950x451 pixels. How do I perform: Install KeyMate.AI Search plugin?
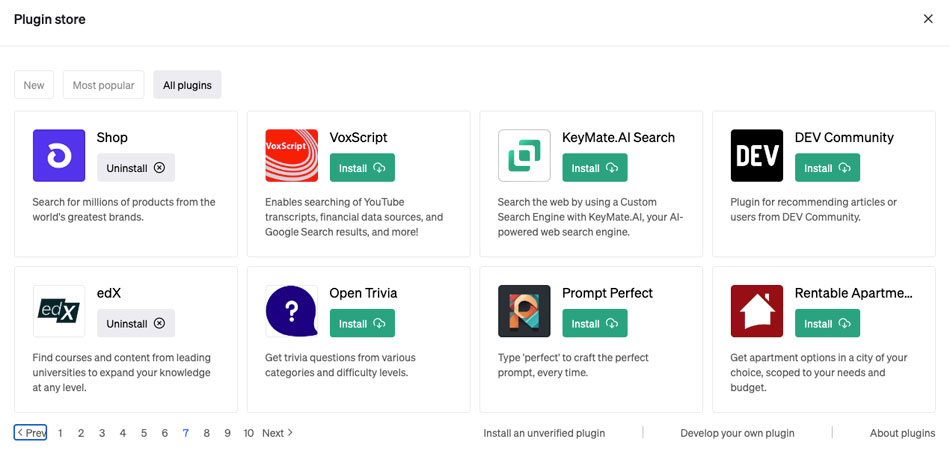click(x=595, y=168)
